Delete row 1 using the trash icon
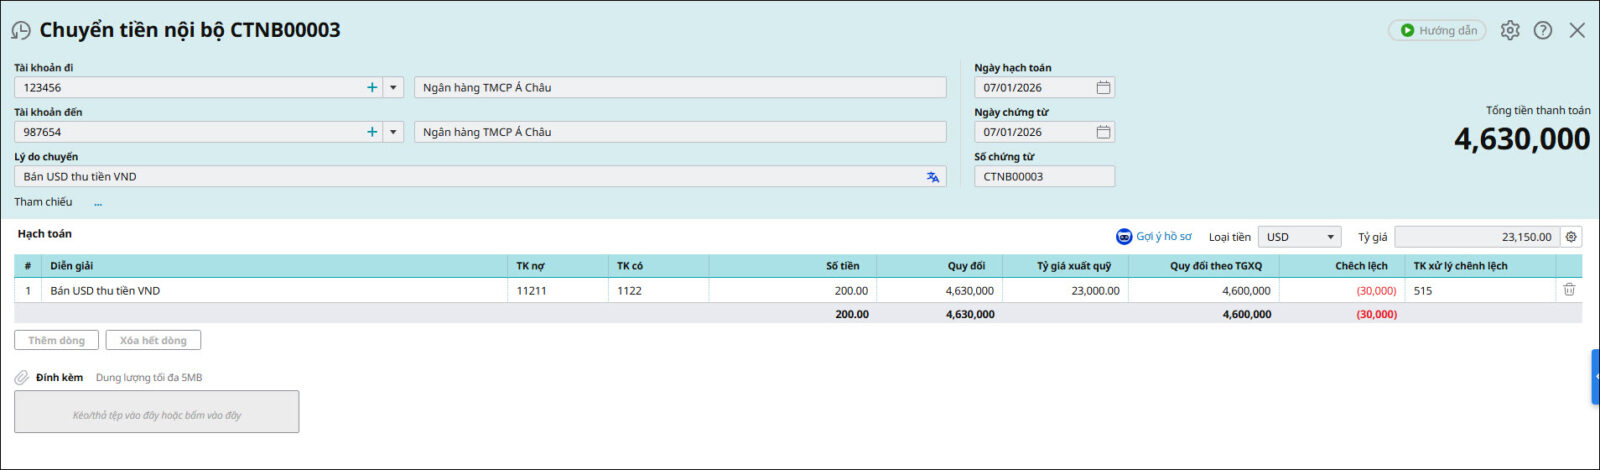Screen dimensions: 1600x470 (x=1569, y=290)
